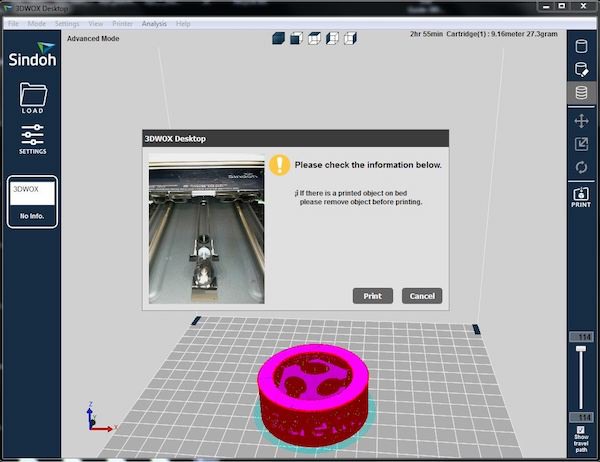This screenshot has width=600, height=462.
Task: Open the Mode menu
Action: pyautogui.click(x=37, y=24)
